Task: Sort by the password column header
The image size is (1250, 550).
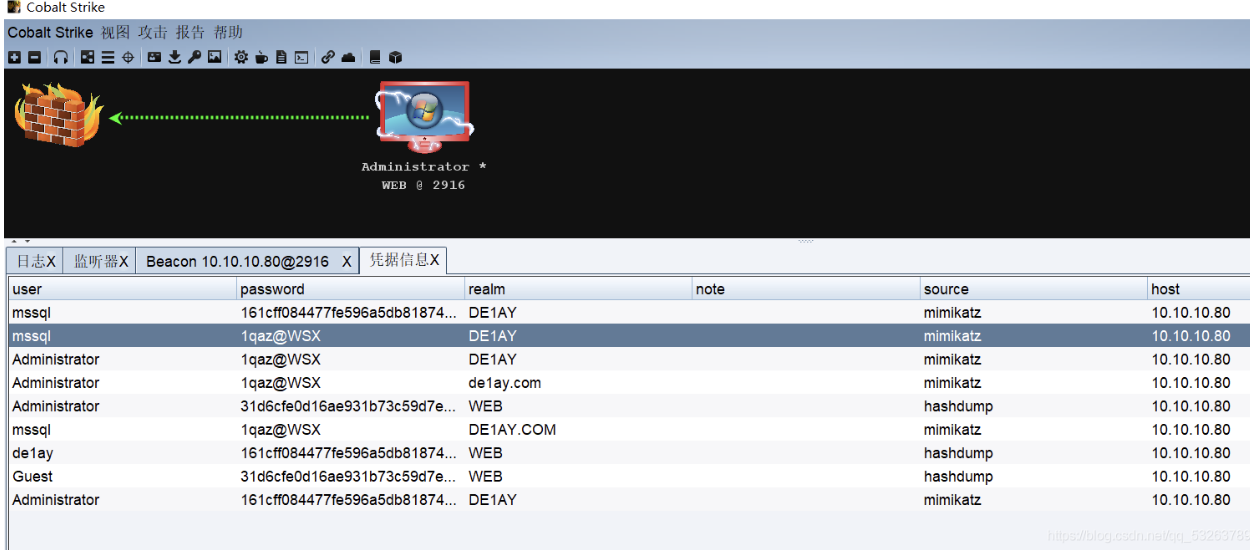Action: coord(350,289)
